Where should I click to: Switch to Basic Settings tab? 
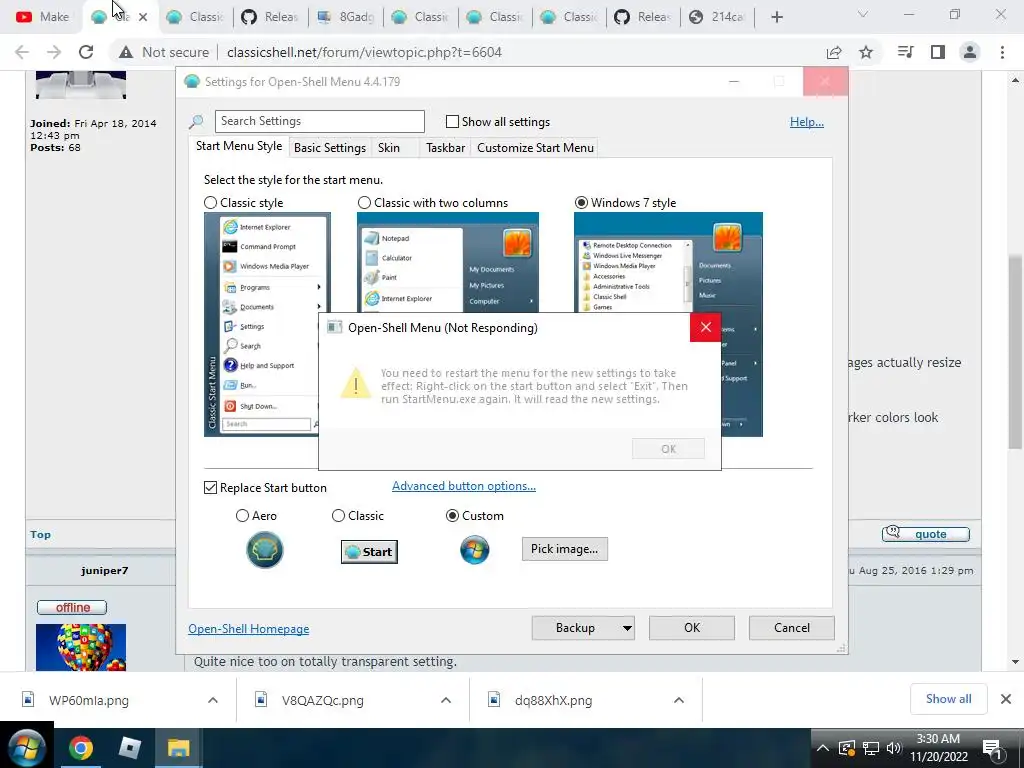point(330,148)
